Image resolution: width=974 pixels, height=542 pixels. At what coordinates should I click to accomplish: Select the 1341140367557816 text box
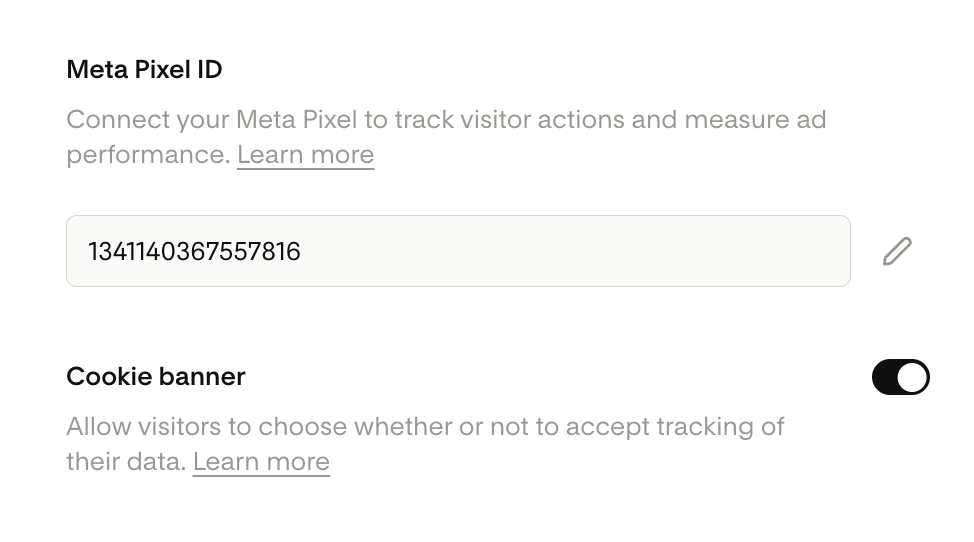pos(457,251)
